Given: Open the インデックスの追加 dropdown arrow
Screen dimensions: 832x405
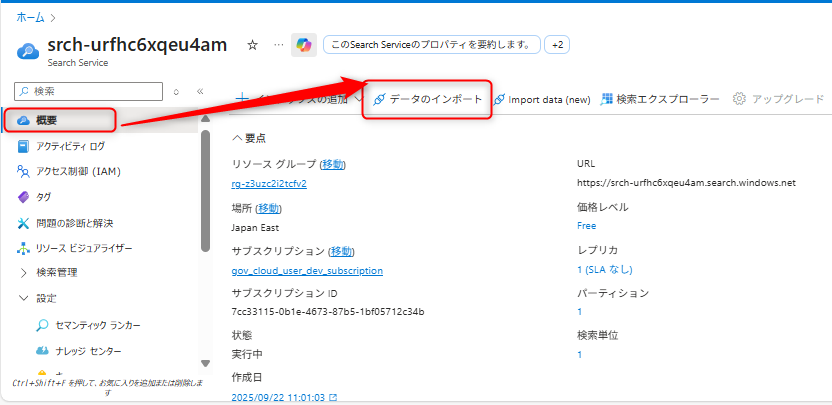Looking at the screenshot, I should [x=358, y=99].
